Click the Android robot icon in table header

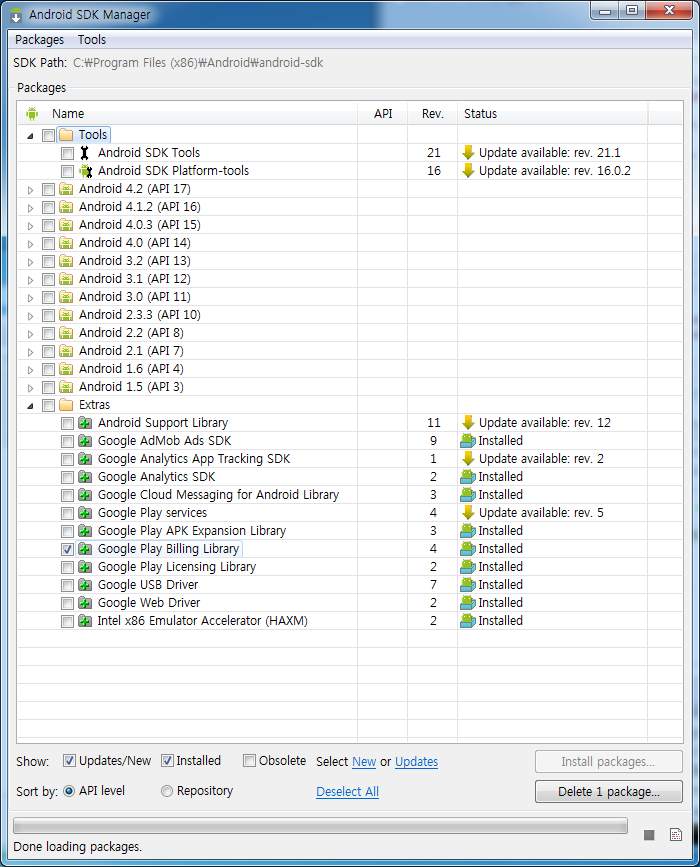click(x=32, y=114)
